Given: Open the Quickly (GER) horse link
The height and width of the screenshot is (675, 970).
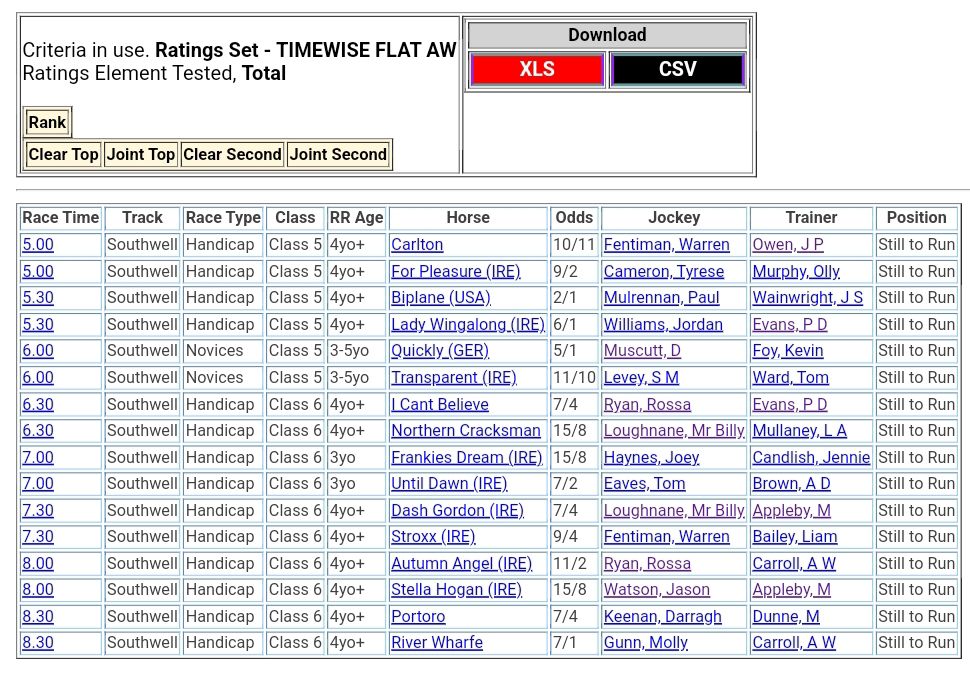Looking at the screenshot, I should coord(439,351).
